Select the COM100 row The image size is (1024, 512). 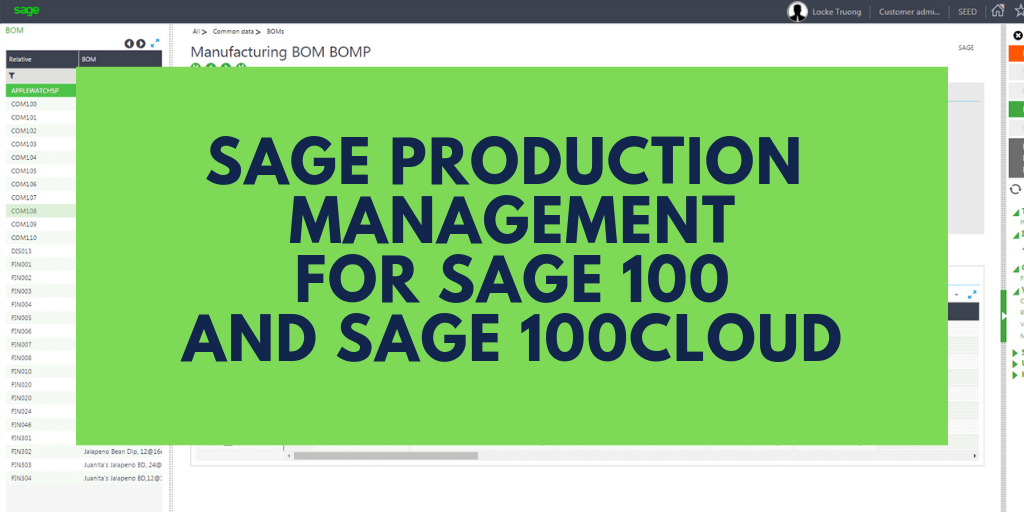42,104
